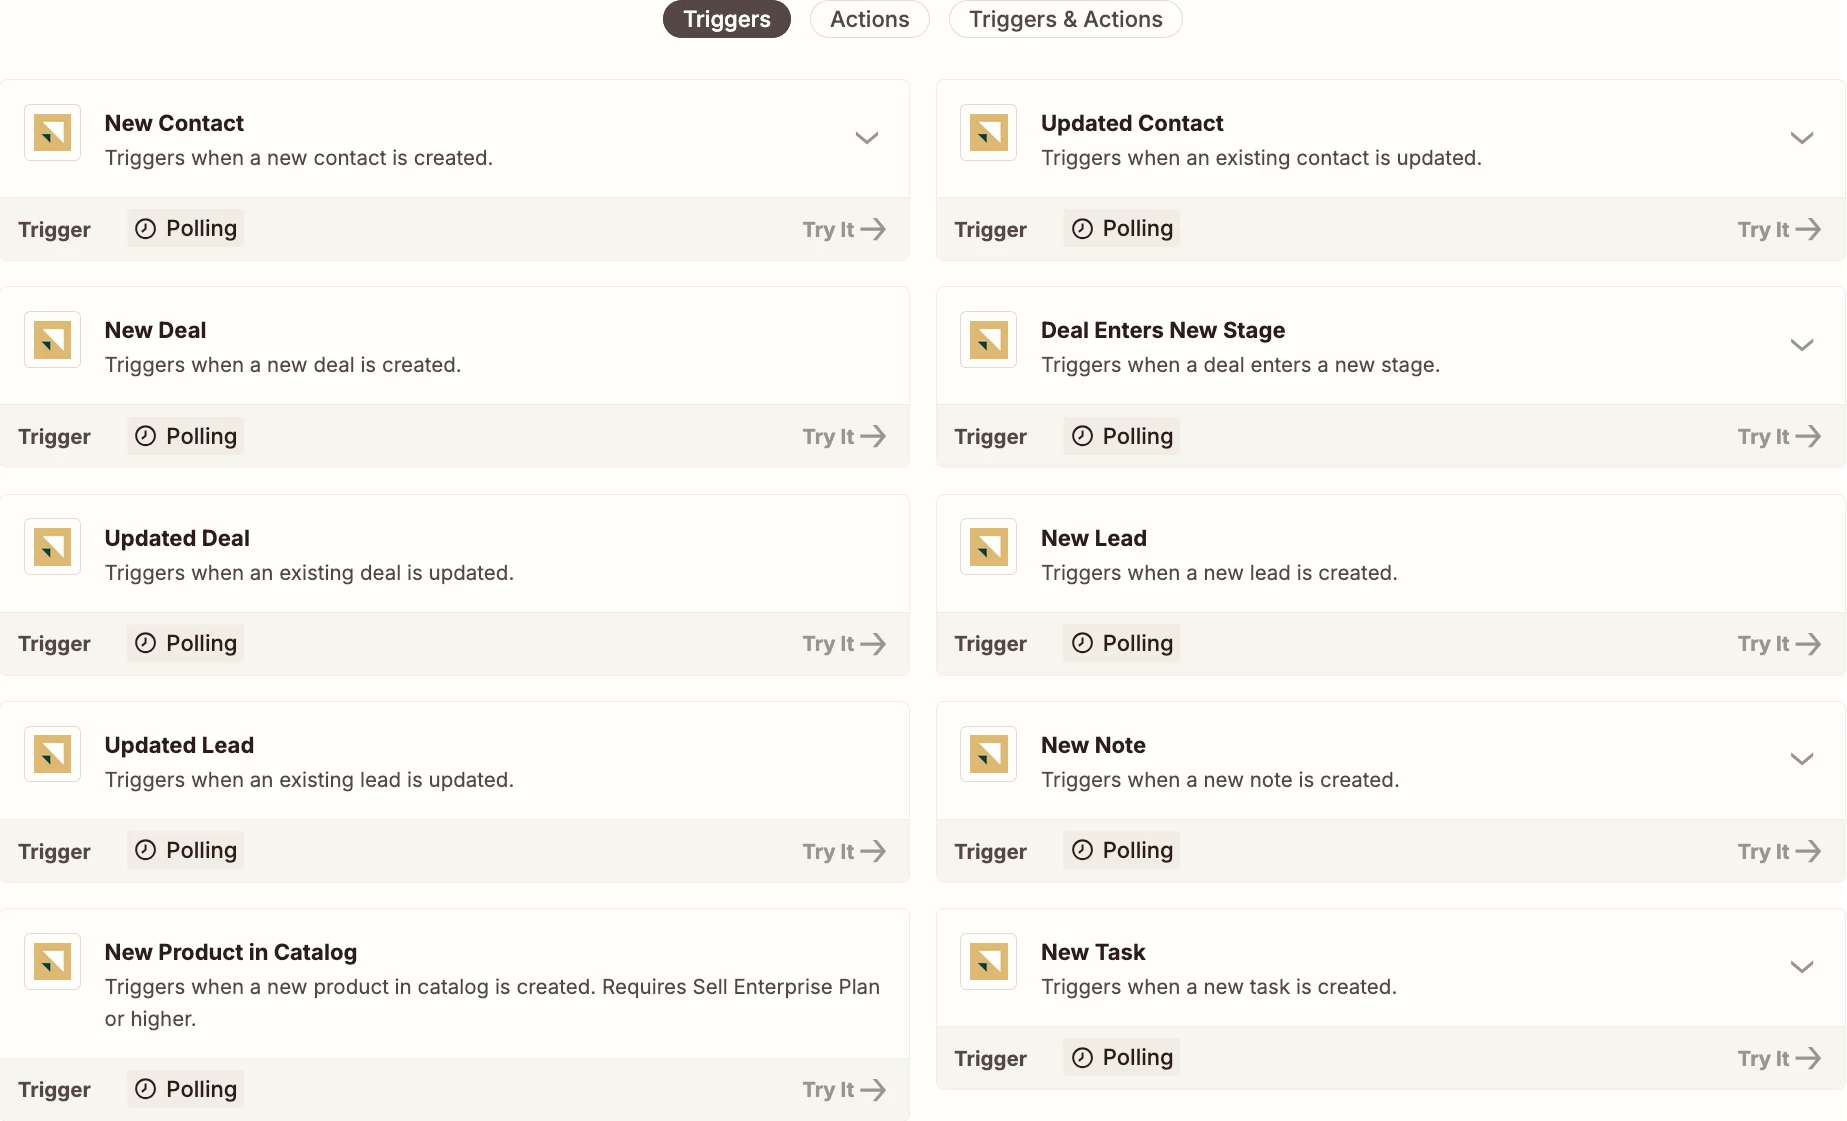Open the Updated Deal trigger title
The width and height of the screenshot is (1847, 1121).
click(x=177, y=538)
